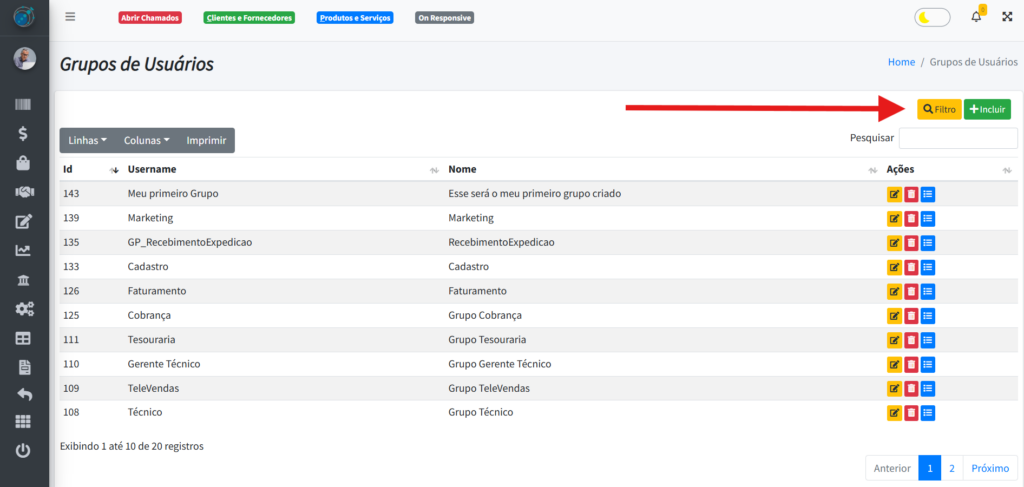The image size is (1024, 487).
Task: Click the power logout sidebar icon
Action: click(24, 450)
